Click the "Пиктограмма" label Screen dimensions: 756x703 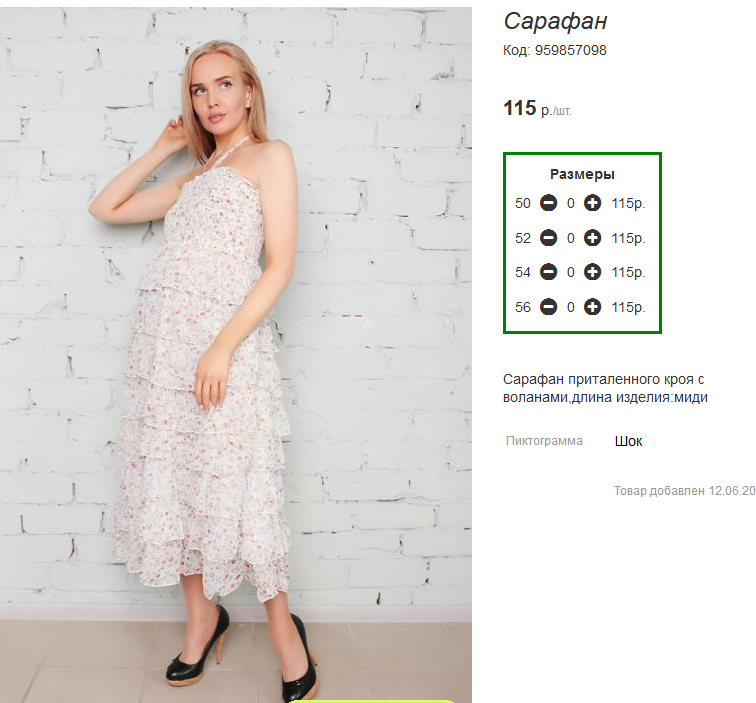tap(544, 441)
